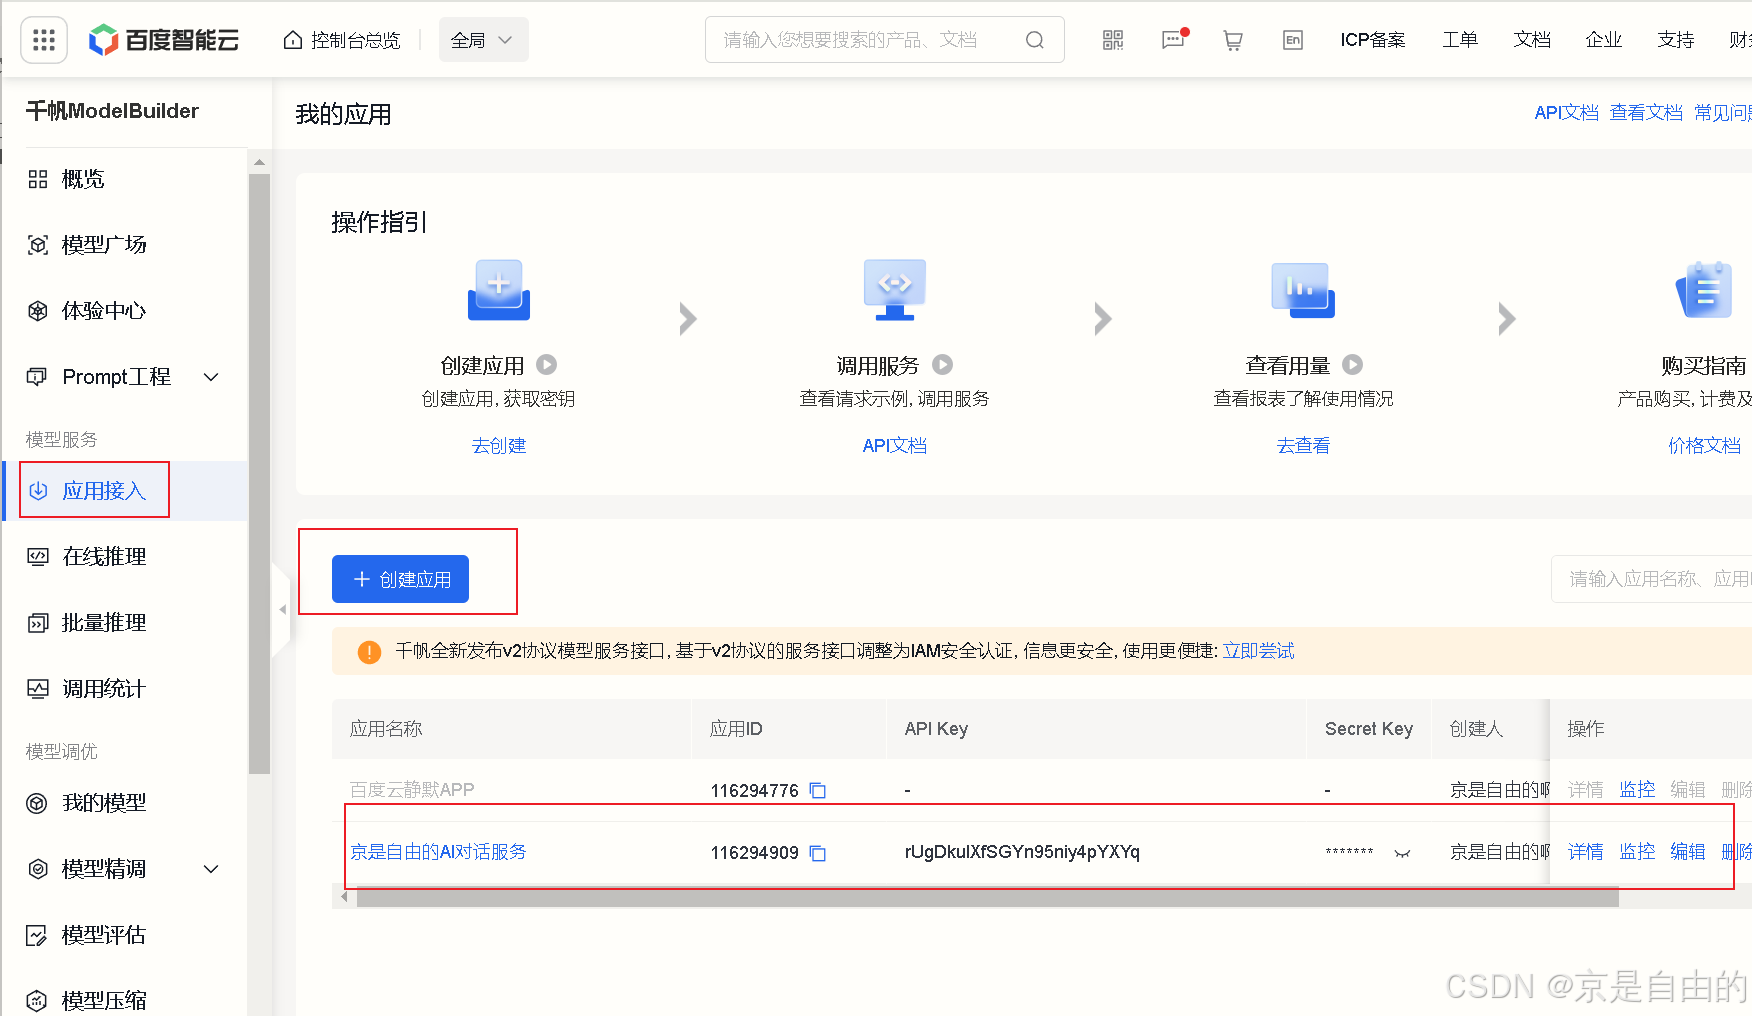Open 监控 for the 百度云静默APP row
The width and height of the screenshot is (1752, 1016).
click(1637, 790)
